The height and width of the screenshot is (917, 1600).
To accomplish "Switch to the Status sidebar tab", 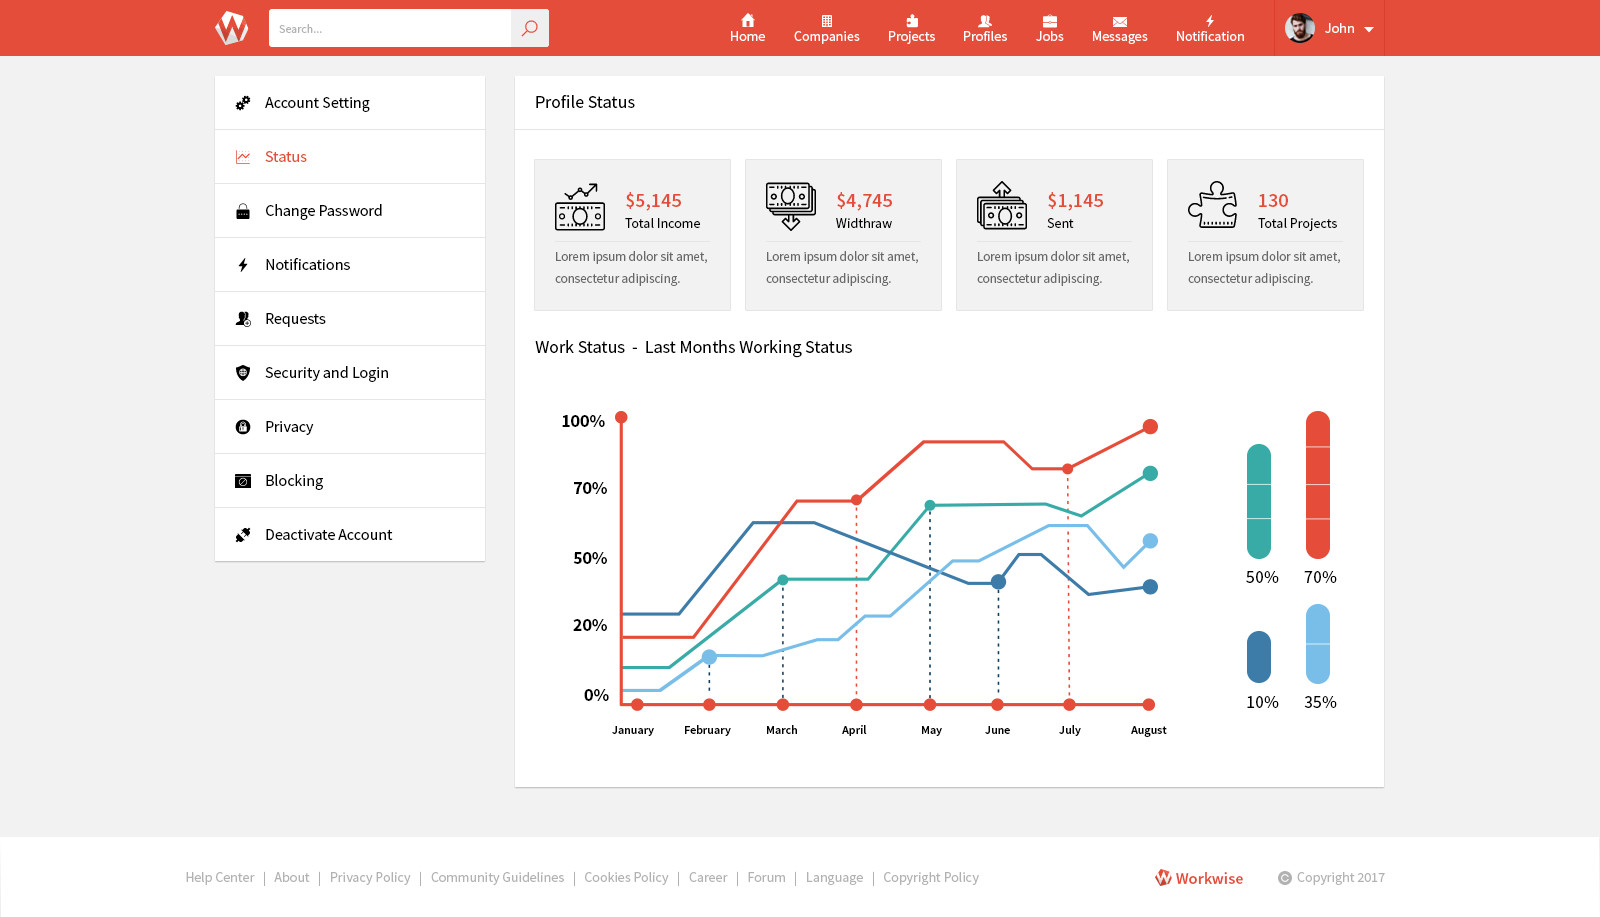I will tap(286, 156).
